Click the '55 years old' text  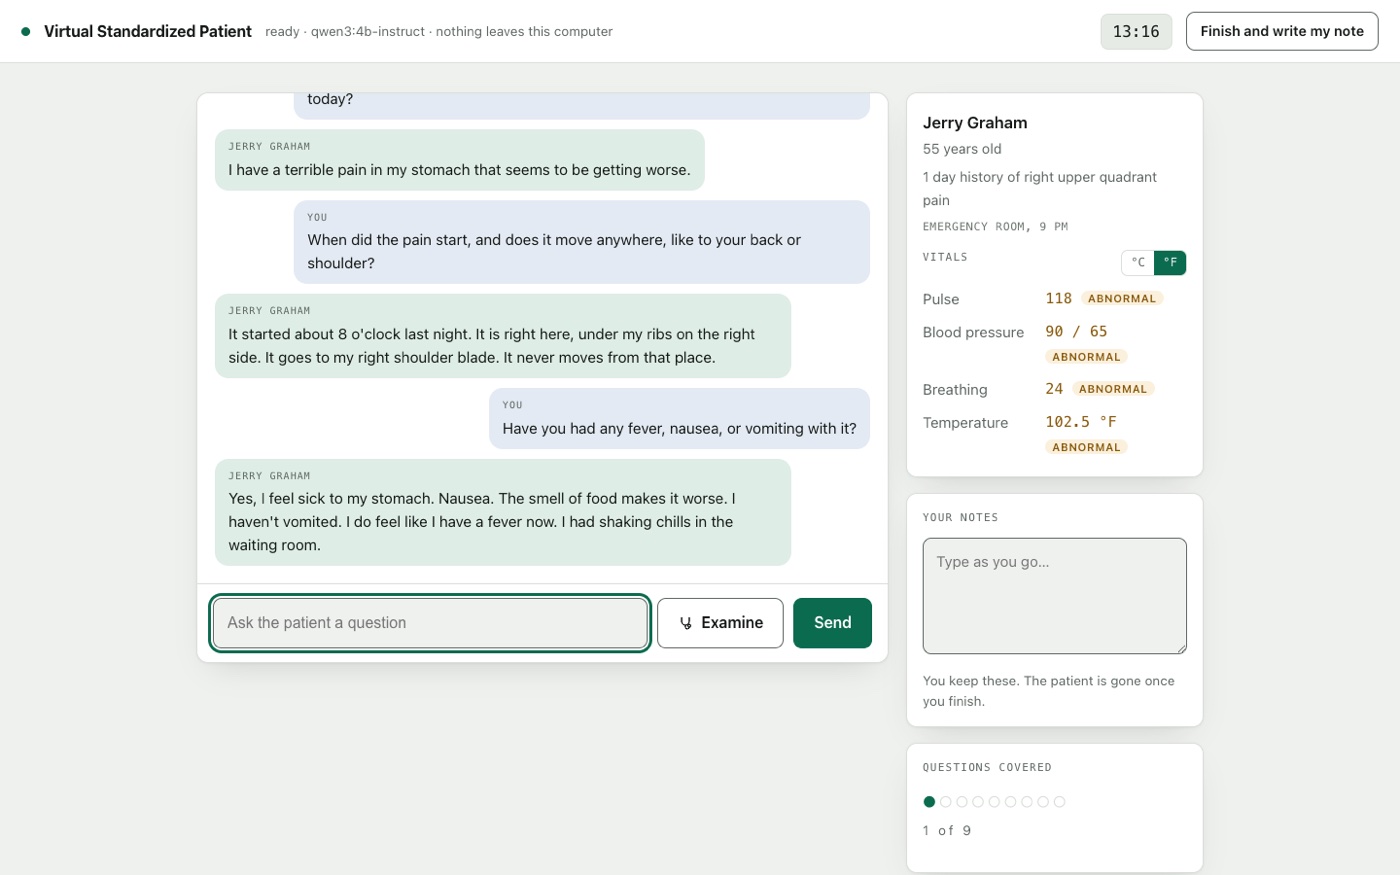pyautogui.click(x=962, y=149)
